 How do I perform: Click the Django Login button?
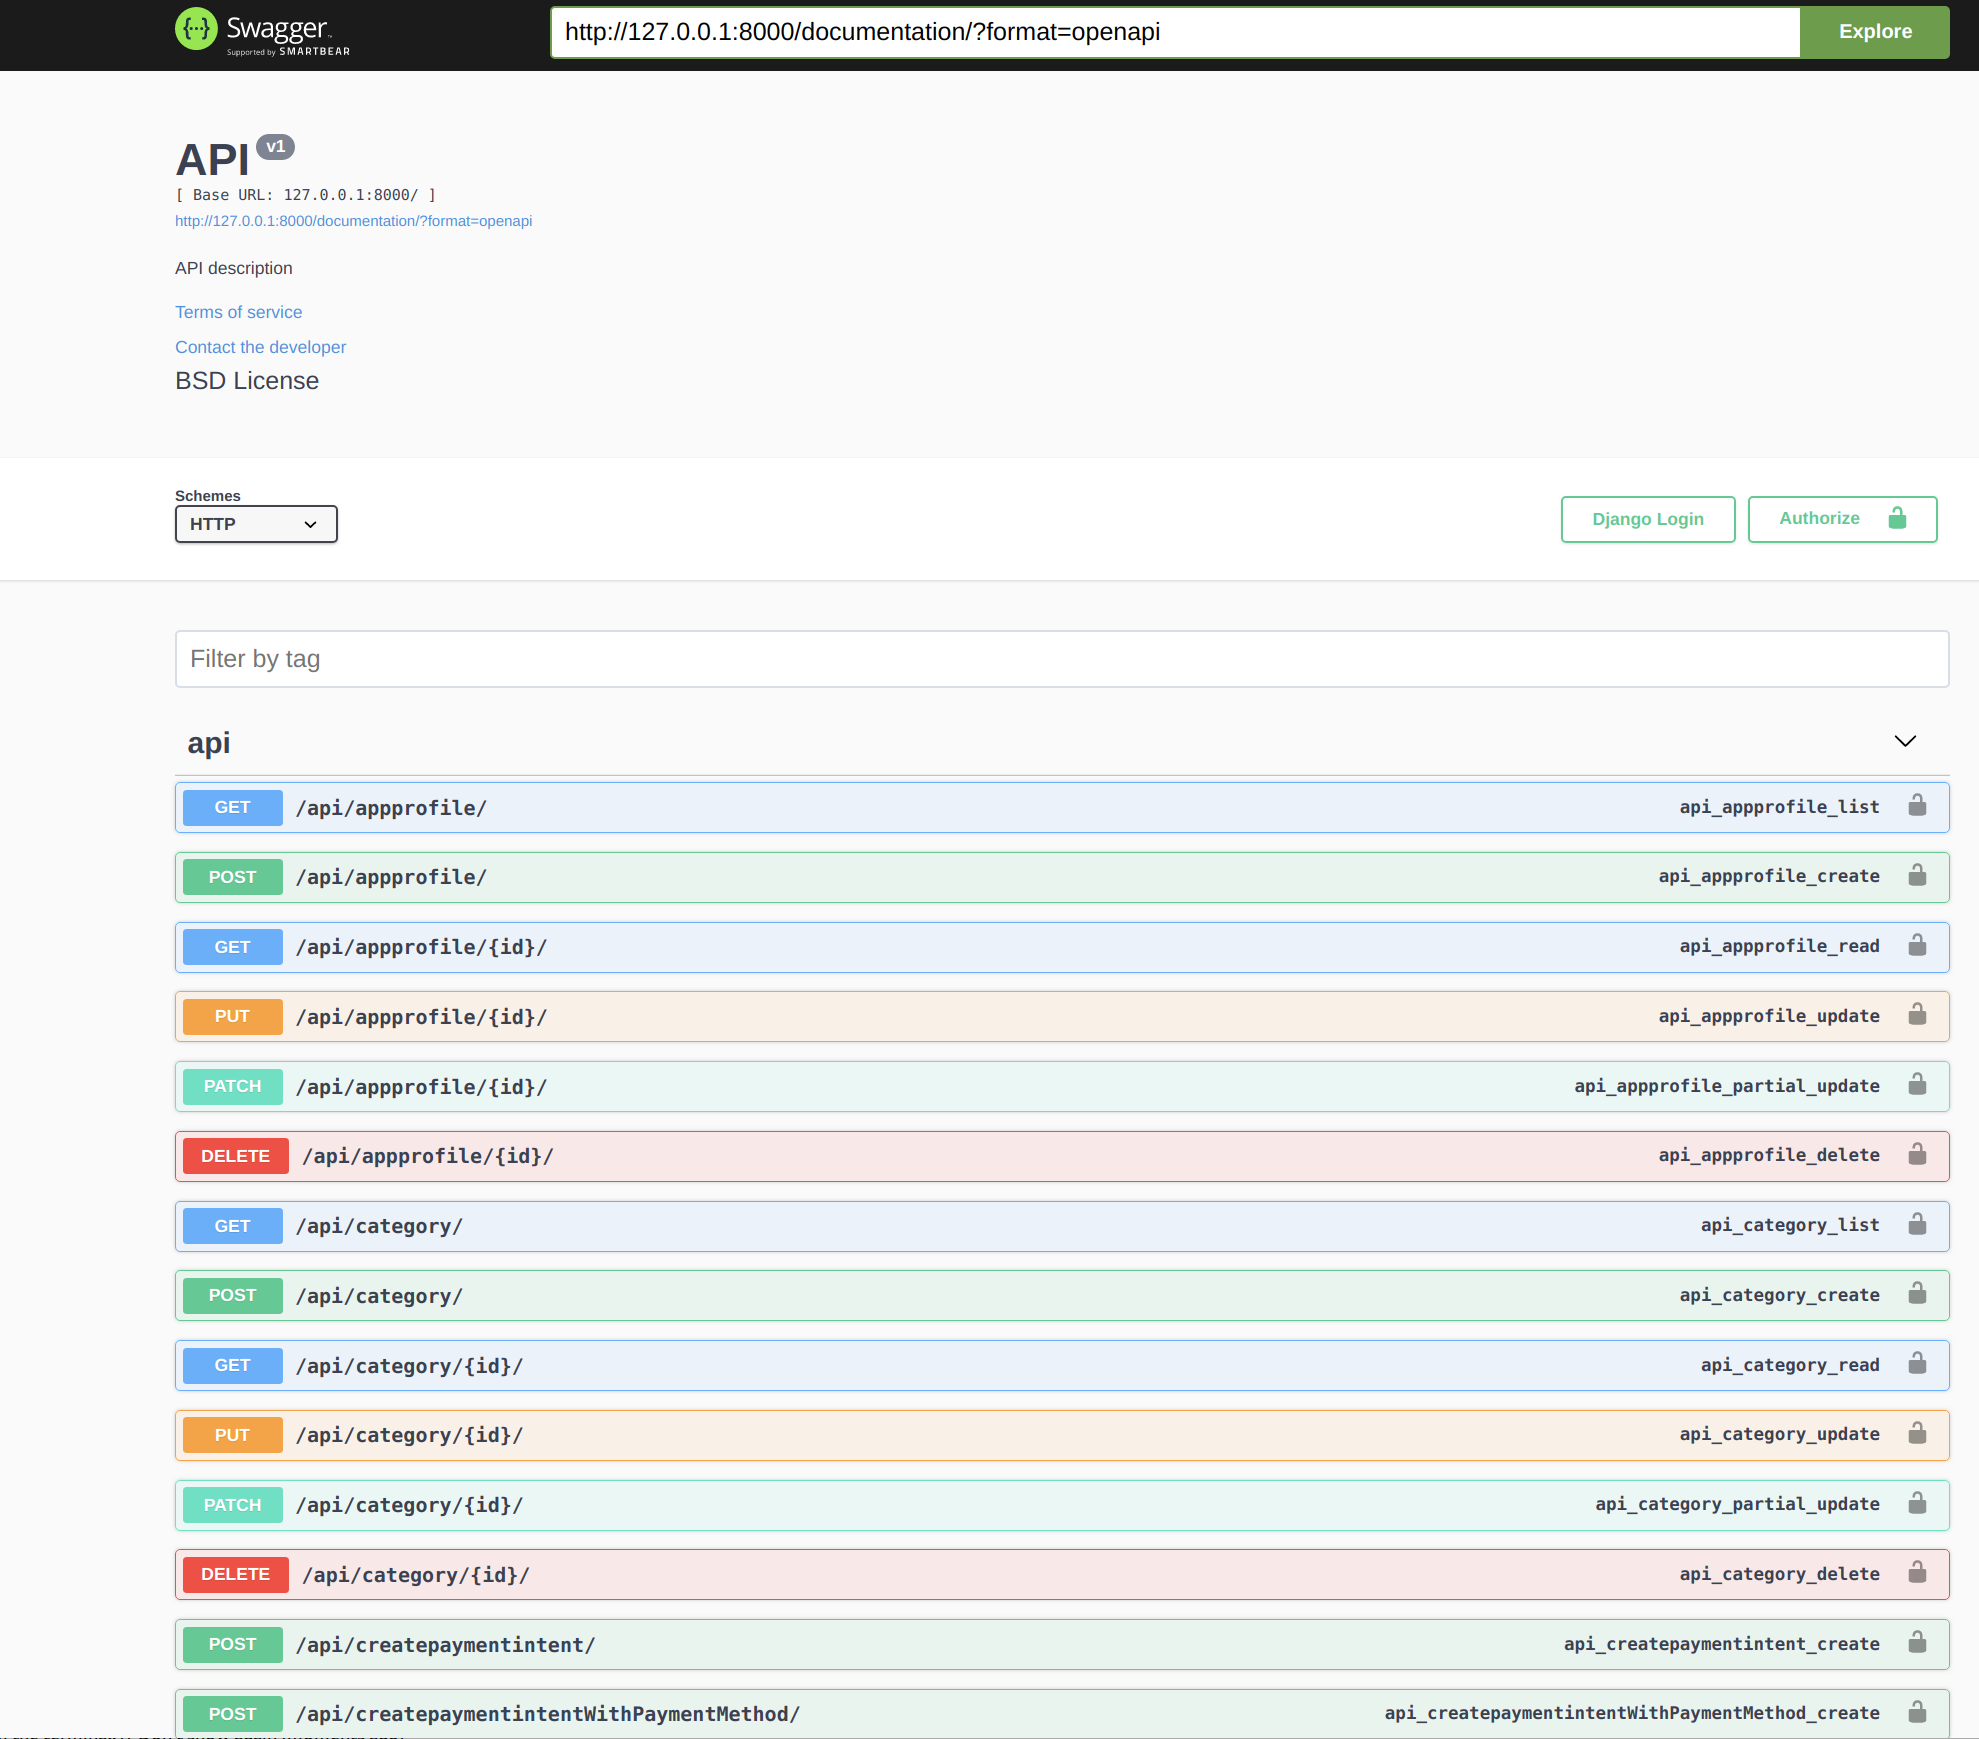tap(1647, 519)
